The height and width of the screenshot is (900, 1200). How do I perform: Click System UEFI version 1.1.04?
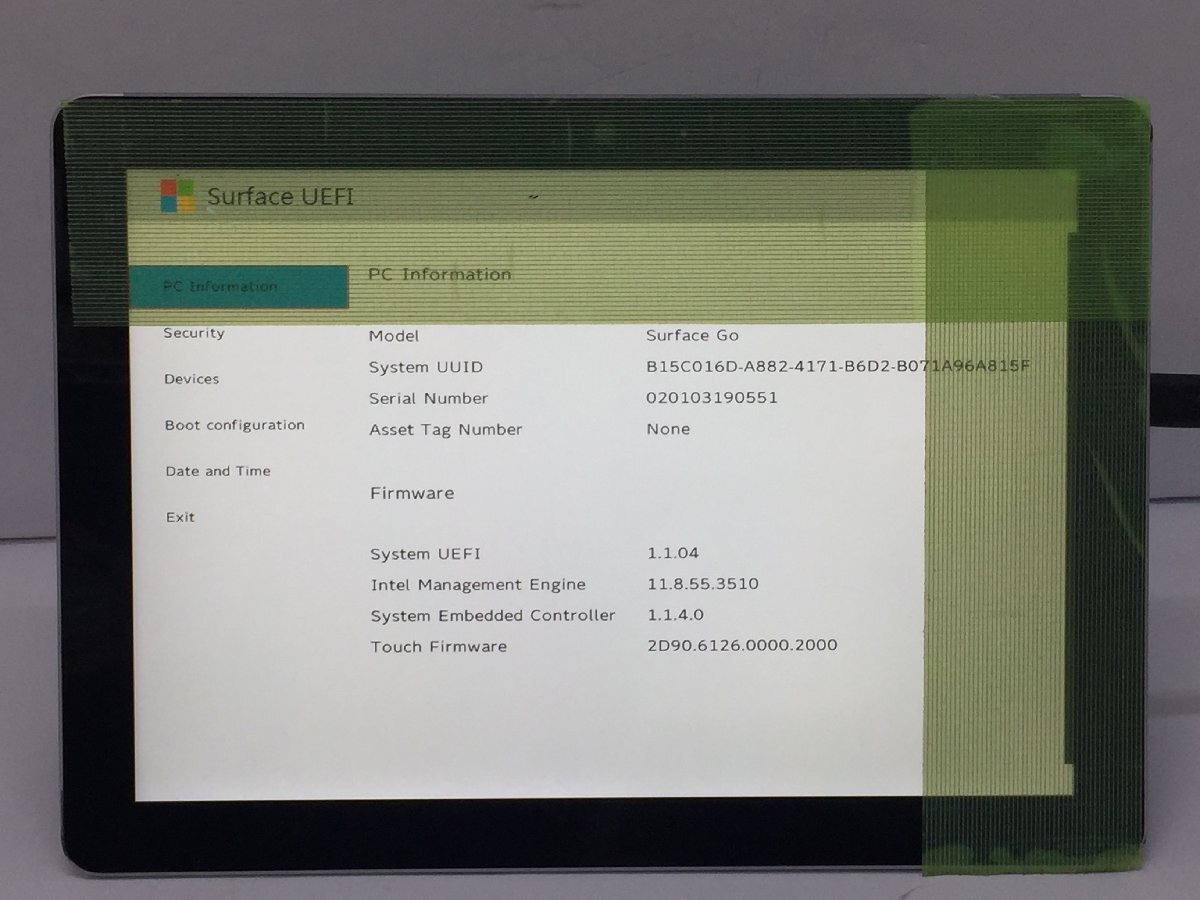click(x=673, y=553)
